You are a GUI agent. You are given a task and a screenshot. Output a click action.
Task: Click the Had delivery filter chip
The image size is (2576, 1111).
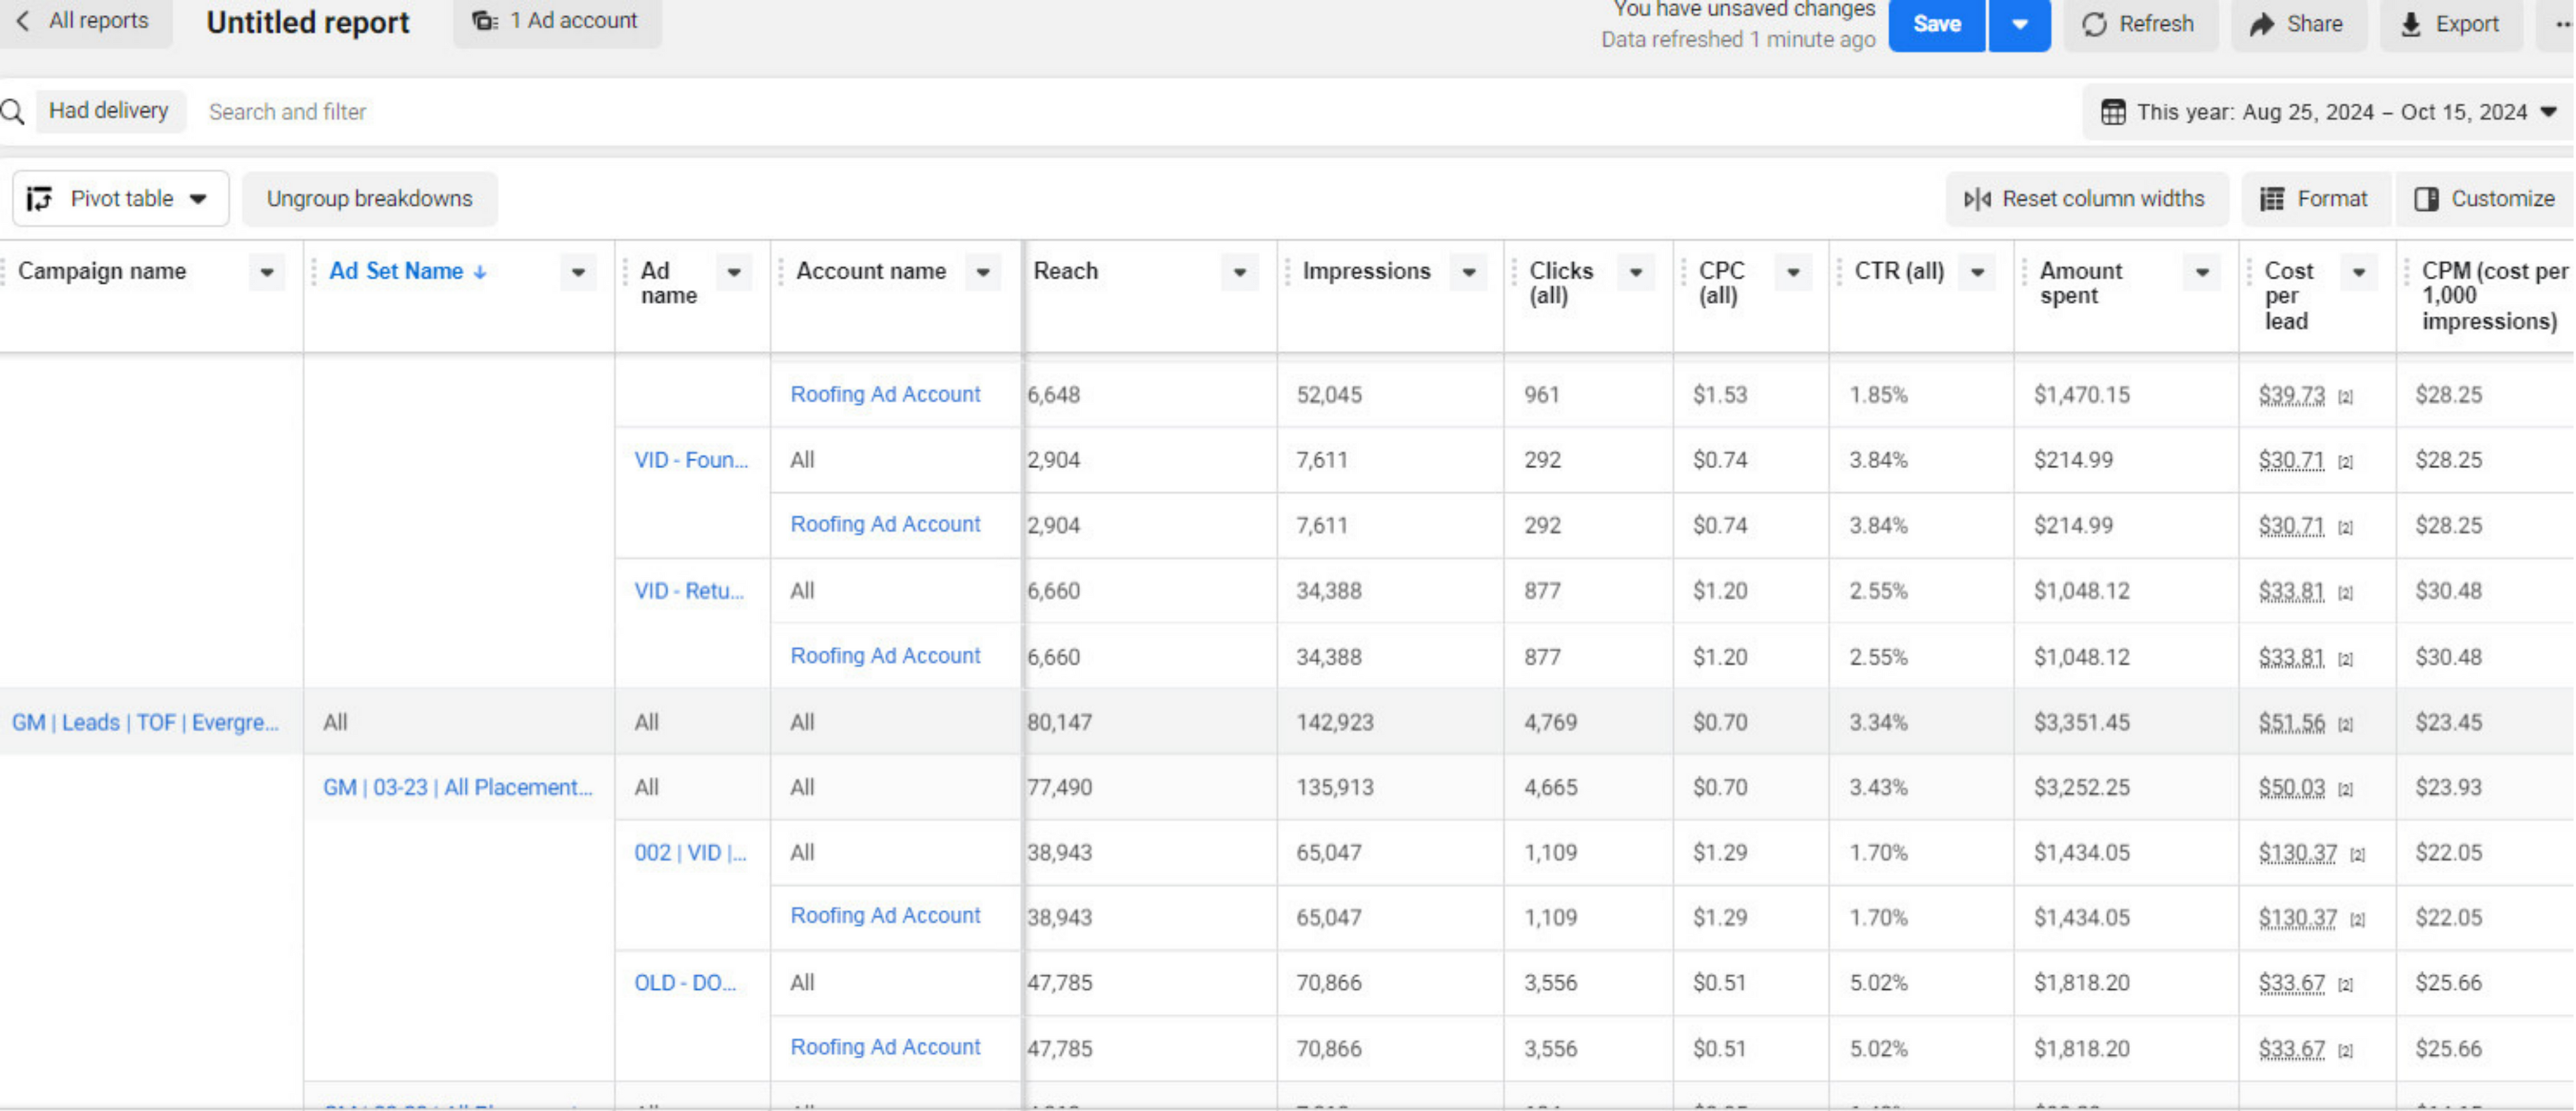[x=109, y=111]
